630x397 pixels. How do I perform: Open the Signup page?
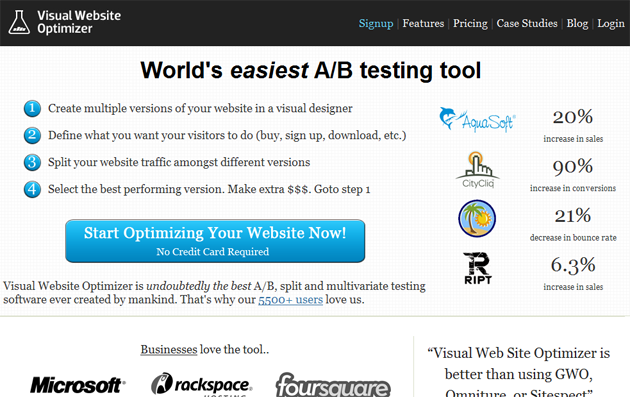tap(376, 23)
